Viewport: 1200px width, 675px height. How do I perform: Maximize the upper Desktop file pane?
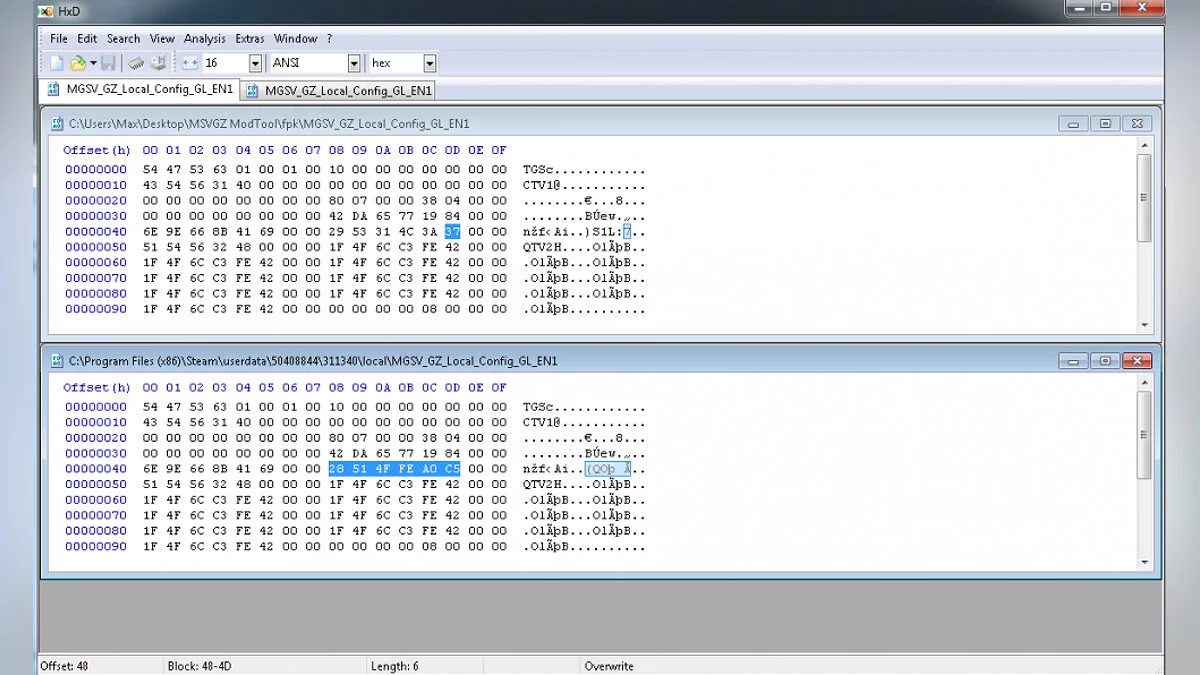click(1105, 124)
